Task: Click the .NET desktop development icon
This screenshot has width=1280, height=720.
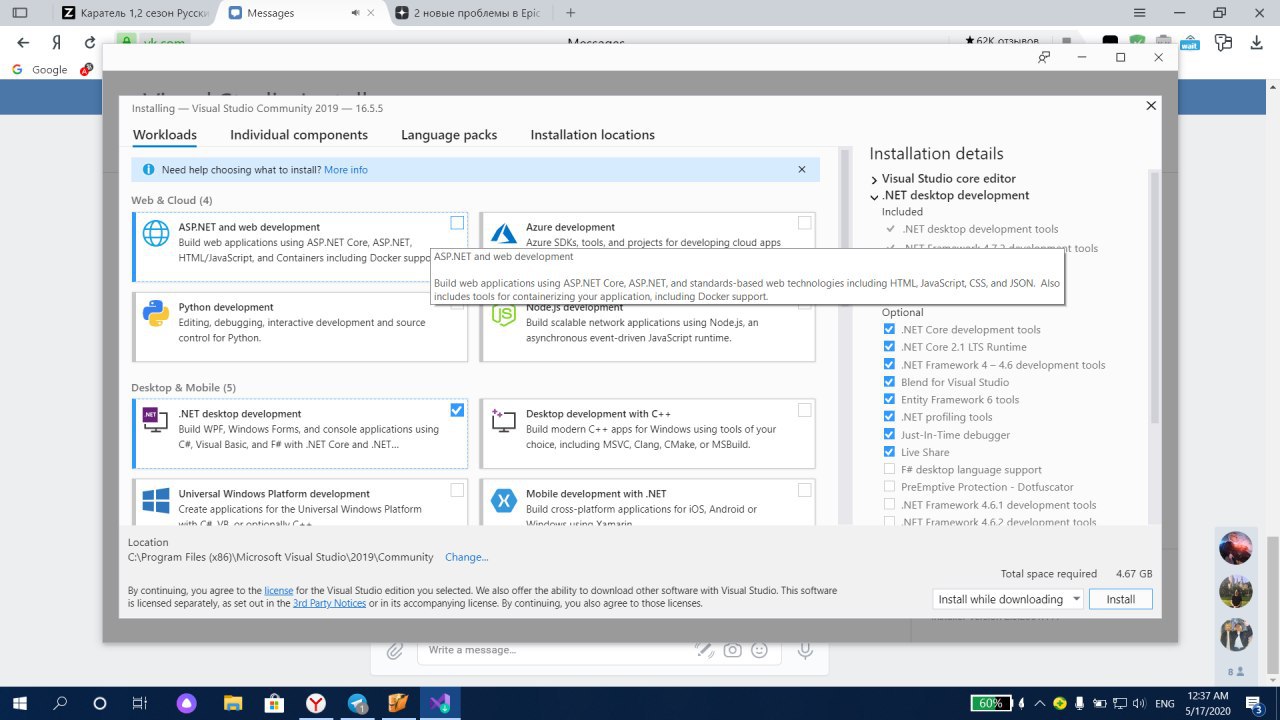Action: click(156, 420)
